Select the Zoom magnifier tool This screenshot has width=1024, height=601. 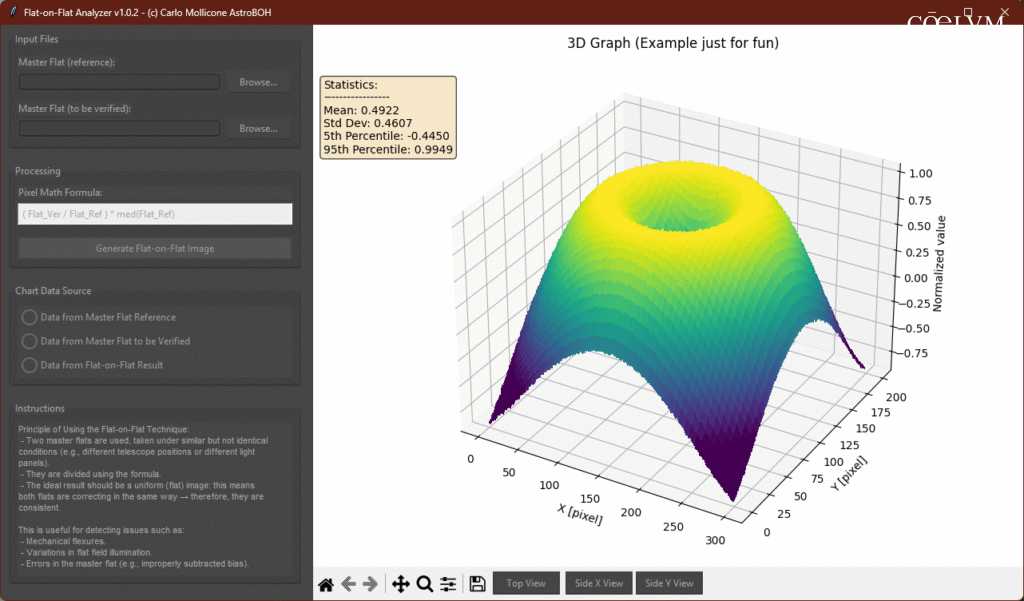(424, 584)
